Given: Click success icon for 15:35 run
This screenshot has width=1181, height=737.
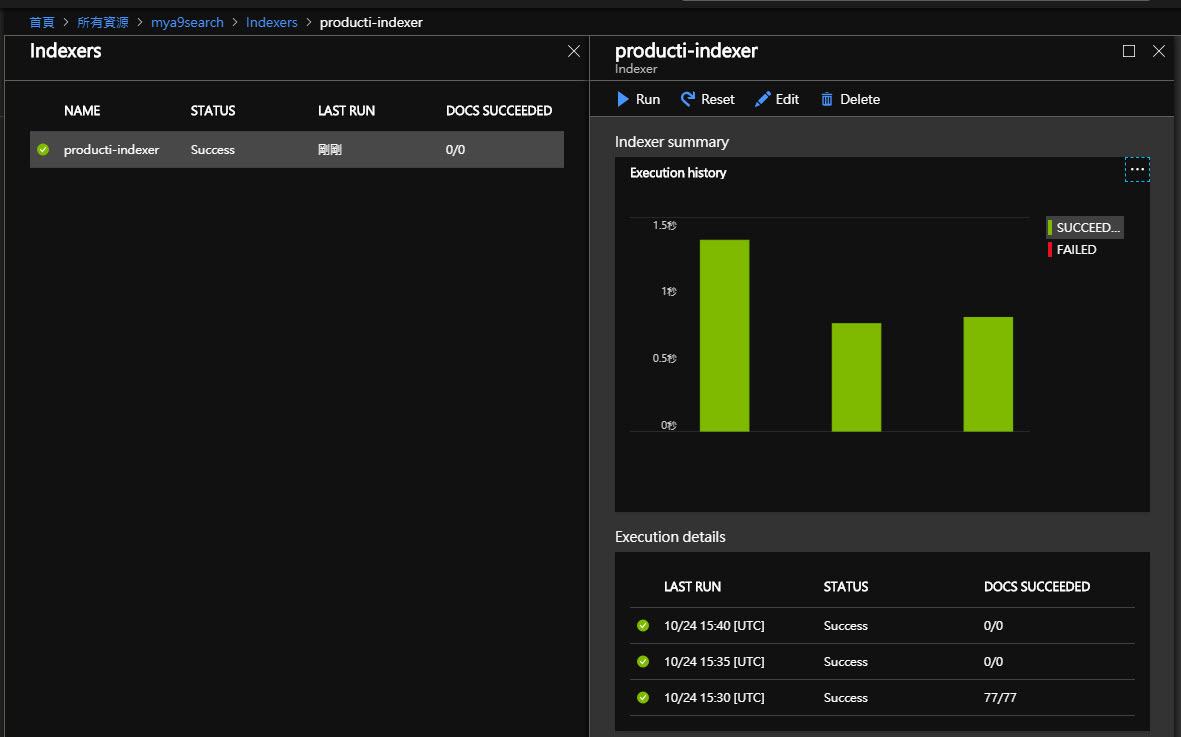Looking at the screenshot, I should click(x=642, y=662).
